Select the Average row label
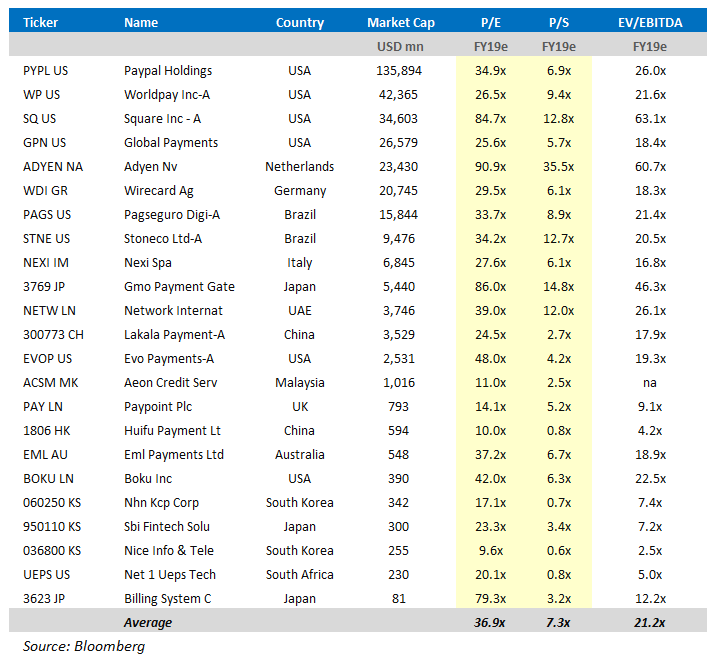 click(x=148, y=623)
